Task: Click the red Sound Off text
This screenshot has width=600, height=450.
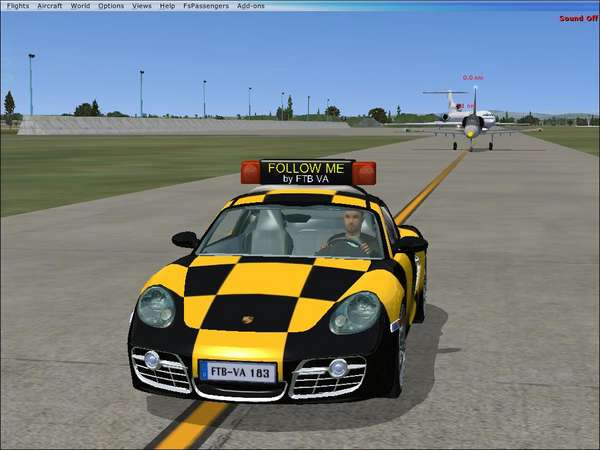Action: (x=578, y=18)
